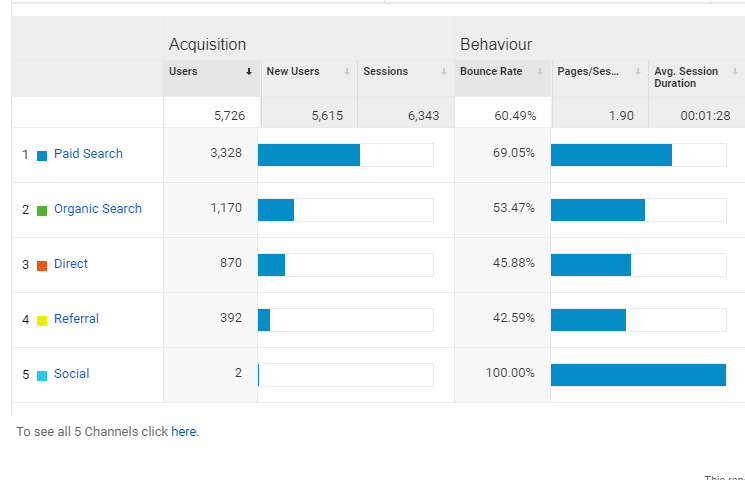Click the blue Paid Search color square

click(42, 155)
